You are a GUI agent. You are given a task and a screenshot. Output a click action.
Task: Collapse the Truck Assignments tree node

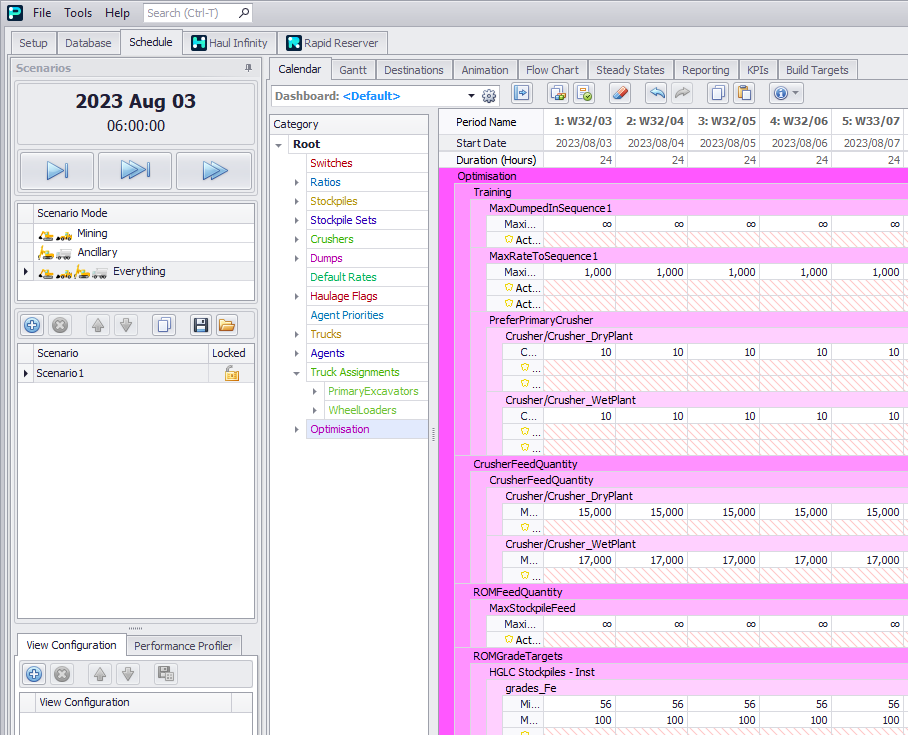[x=297, y=373]
